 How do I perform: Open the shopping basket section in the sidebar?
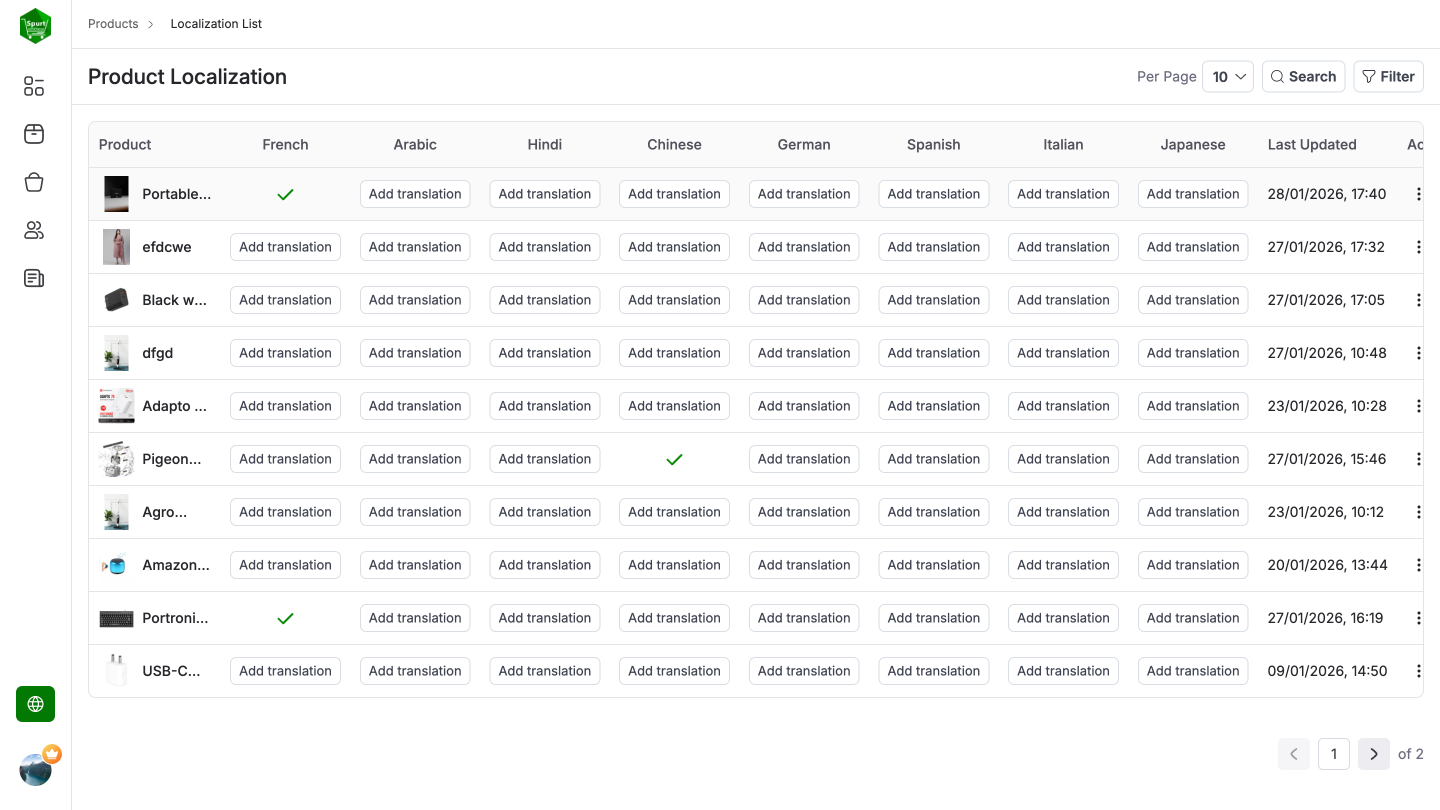tap(33, 182)
